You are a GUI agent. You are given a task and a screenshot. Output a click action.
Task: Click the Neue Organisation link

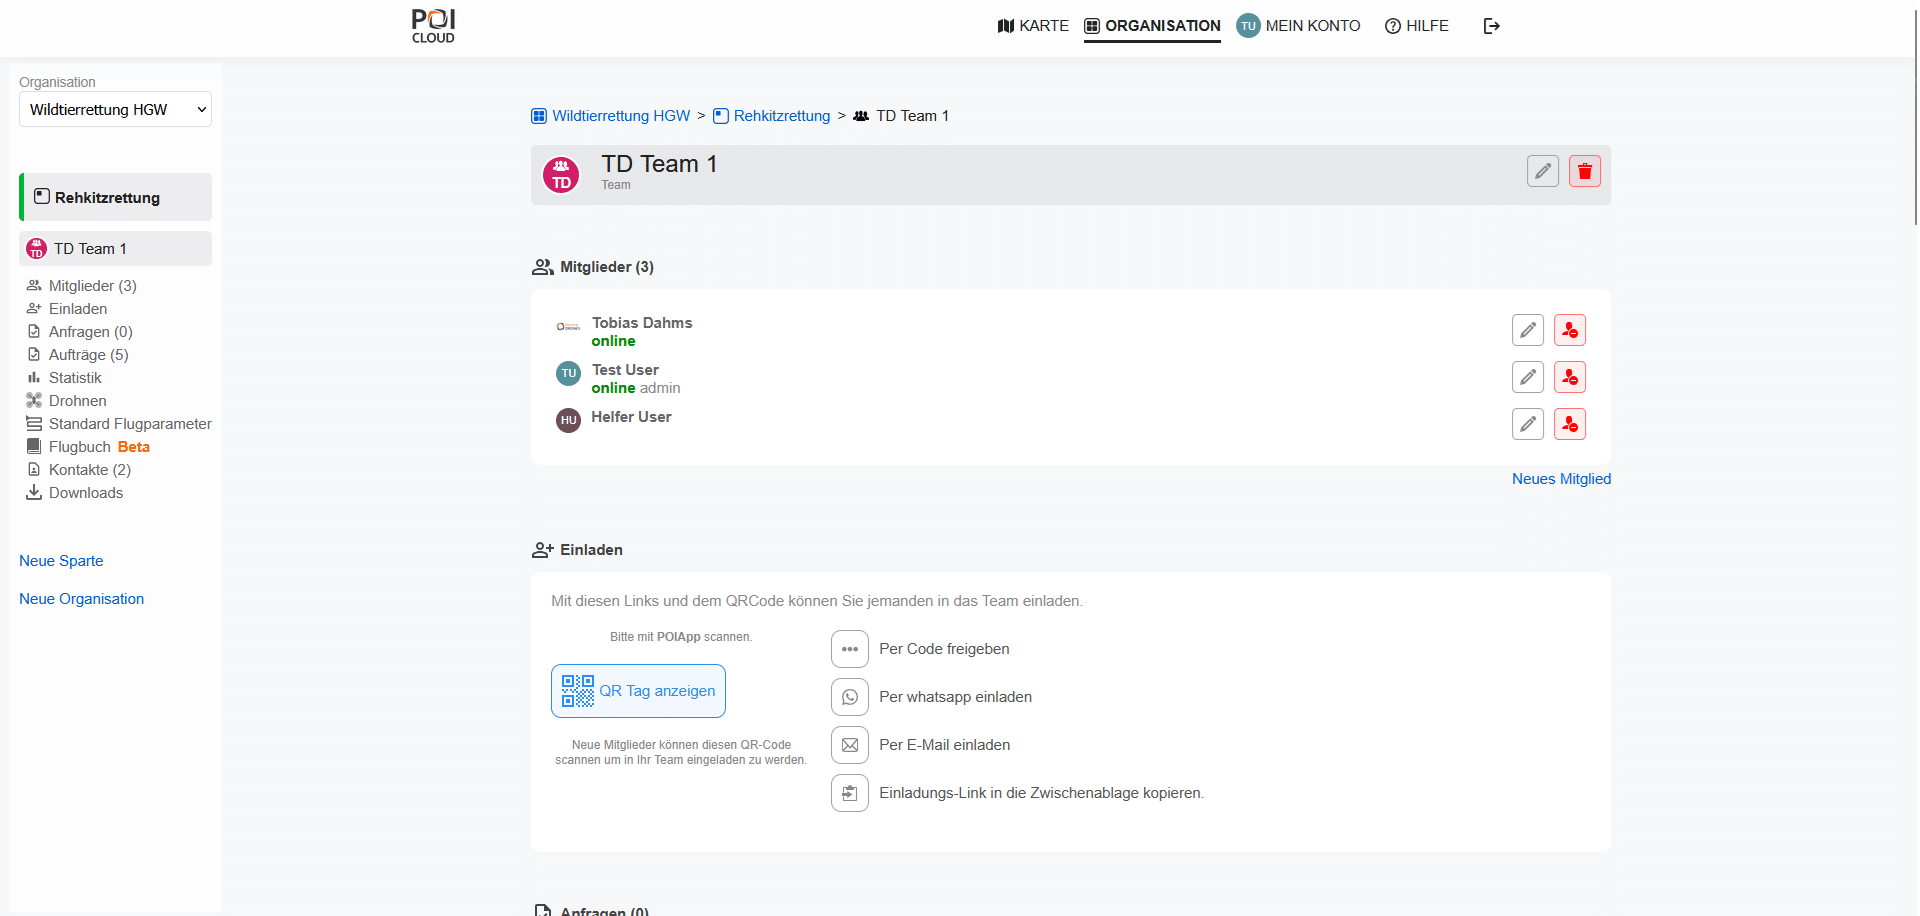81,599
